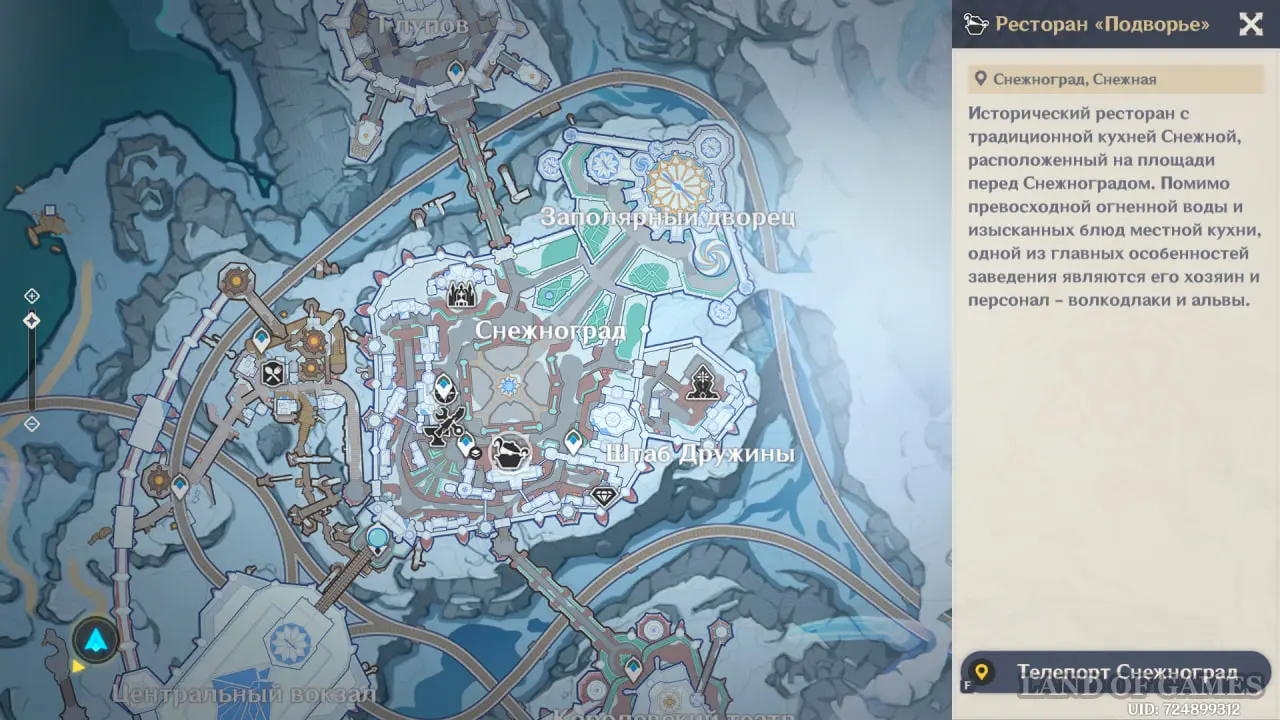Viewport: 1280px width, 720px height.
Task: Select waypoint left of Штаб Дружины label
Action: pyautogui.click(x=573, y=441)
